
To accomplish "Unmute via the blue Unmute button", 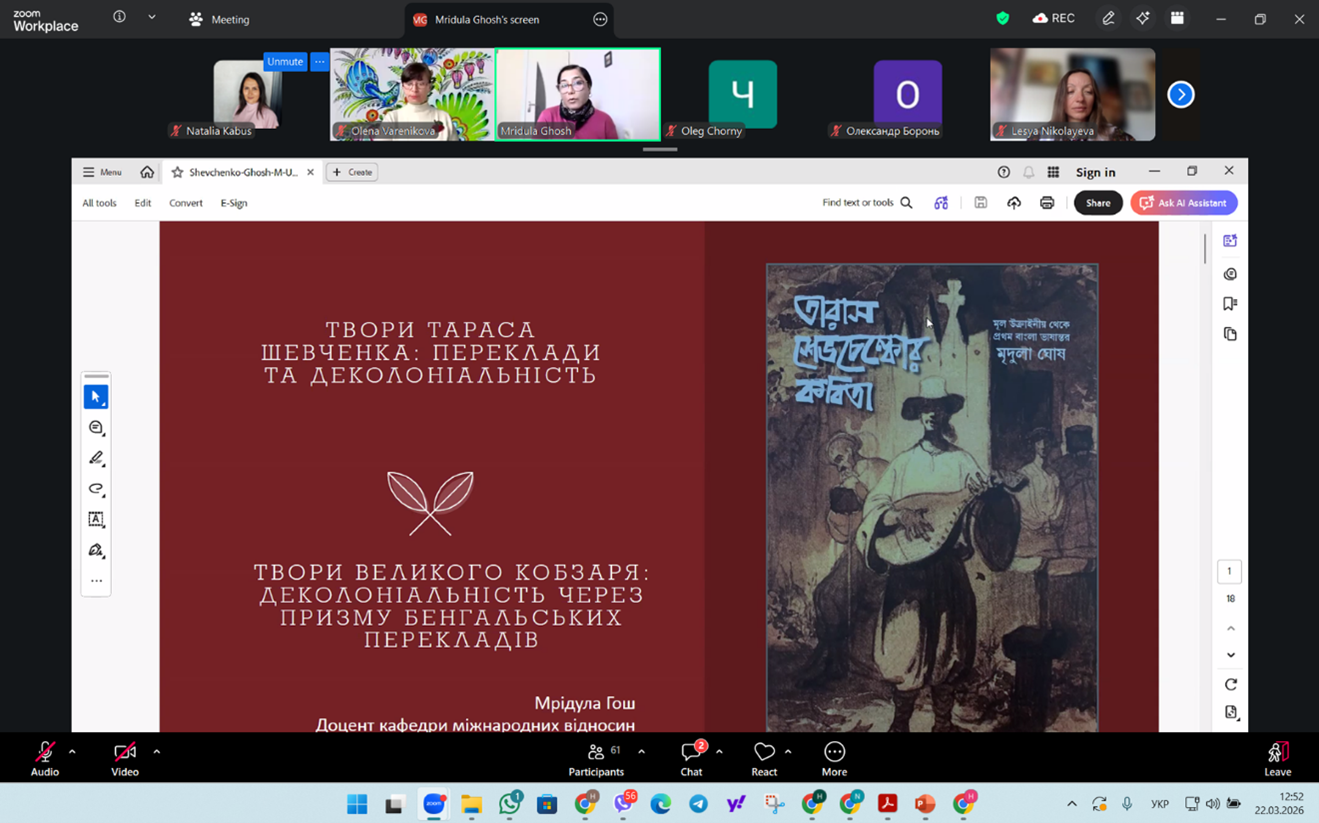I will point(285,61).
